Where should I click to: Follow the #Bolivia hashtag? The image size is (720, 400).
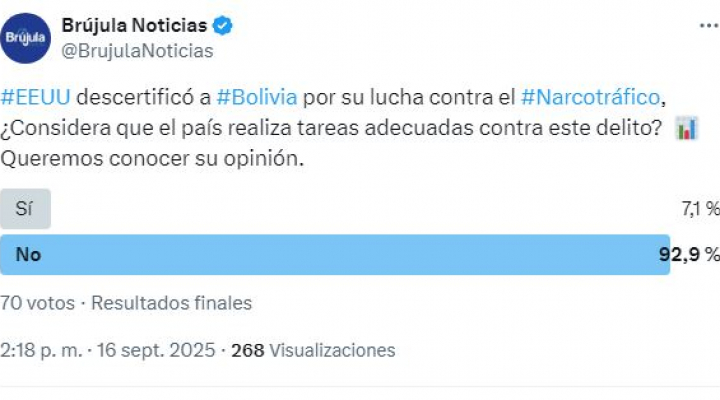pyautogui.click(x=257, y=97)
